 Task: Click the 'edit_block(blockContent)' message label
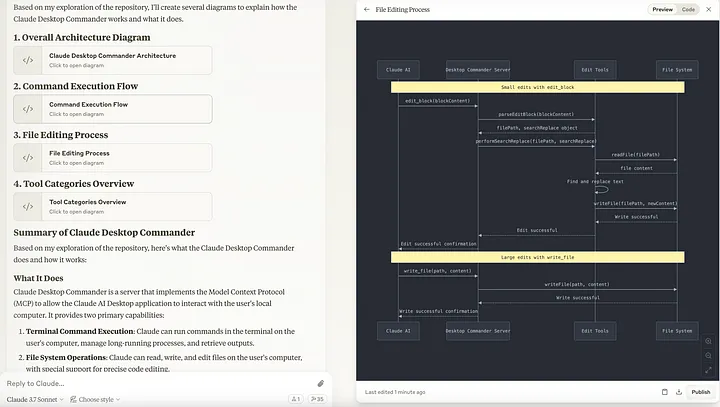(438, 101)
